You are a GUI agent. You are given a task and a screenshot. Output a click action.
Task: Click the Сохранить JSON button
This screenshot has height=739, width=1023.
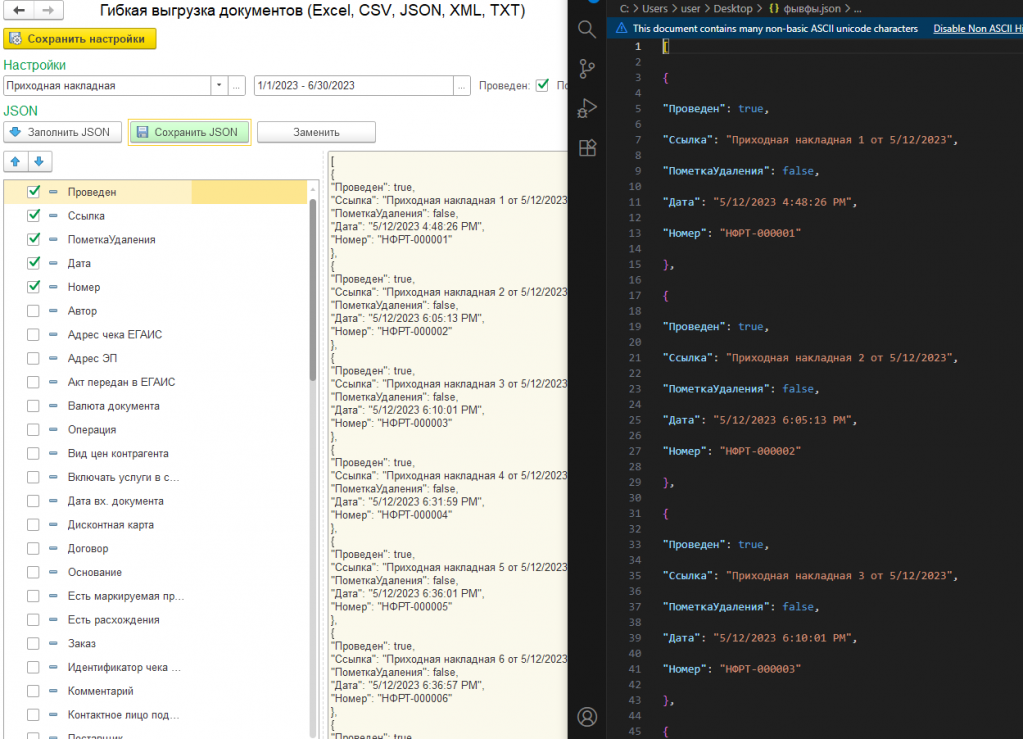coord(188,132)
